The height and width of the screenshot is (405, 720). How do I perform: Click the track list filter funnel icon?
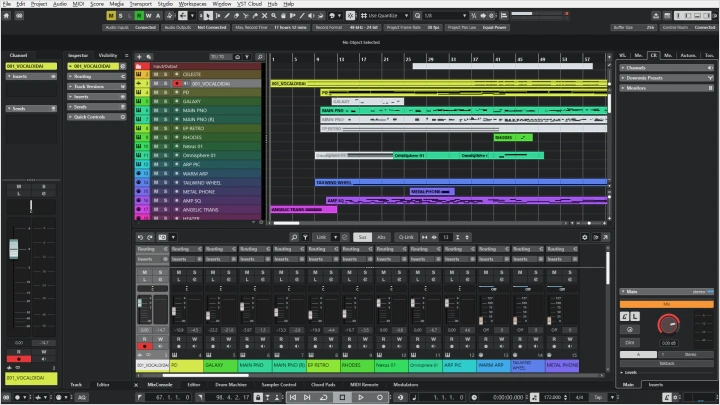pos(247,57)
